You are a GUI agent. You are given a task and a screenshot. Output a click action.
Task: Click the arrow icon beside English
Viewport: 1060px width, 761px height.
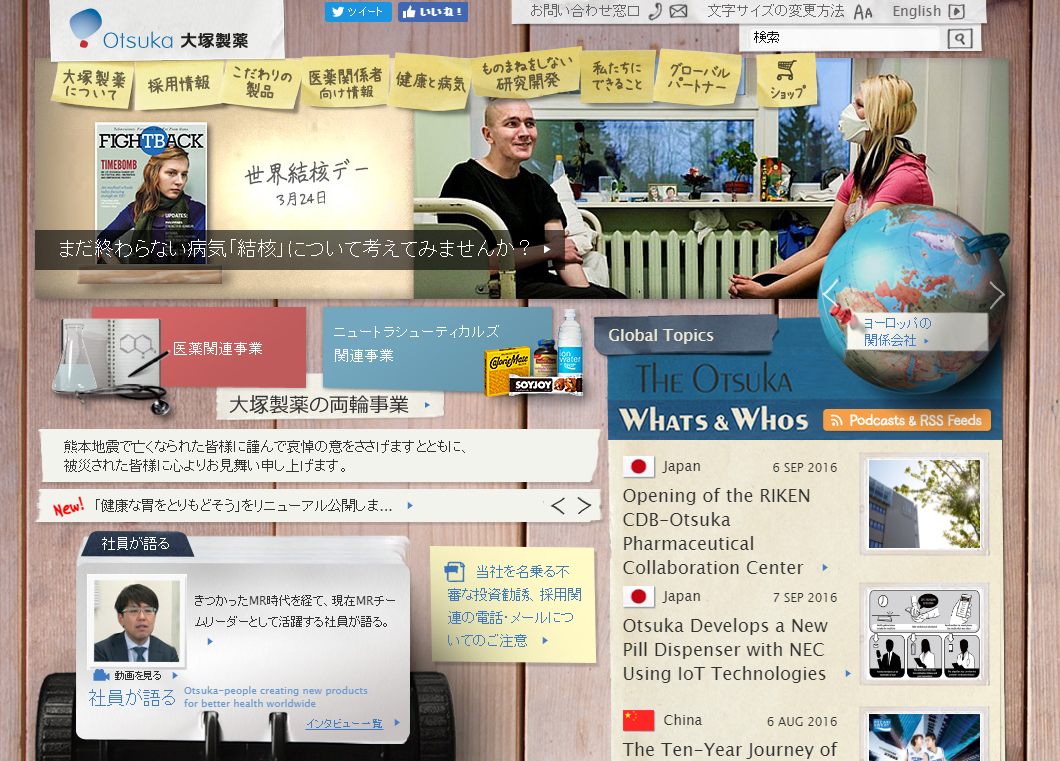957,11
